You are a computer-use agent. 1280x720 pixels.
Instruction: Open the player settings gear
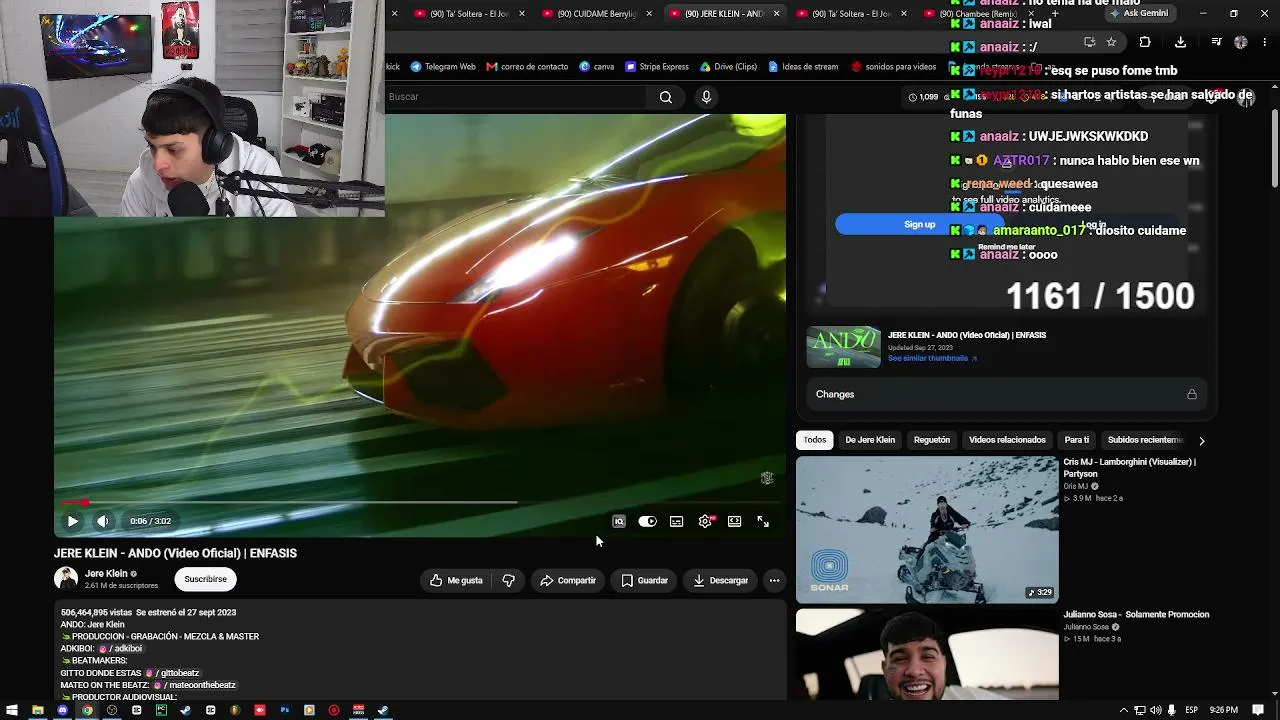pyautogui.click(x=705, y=521)
